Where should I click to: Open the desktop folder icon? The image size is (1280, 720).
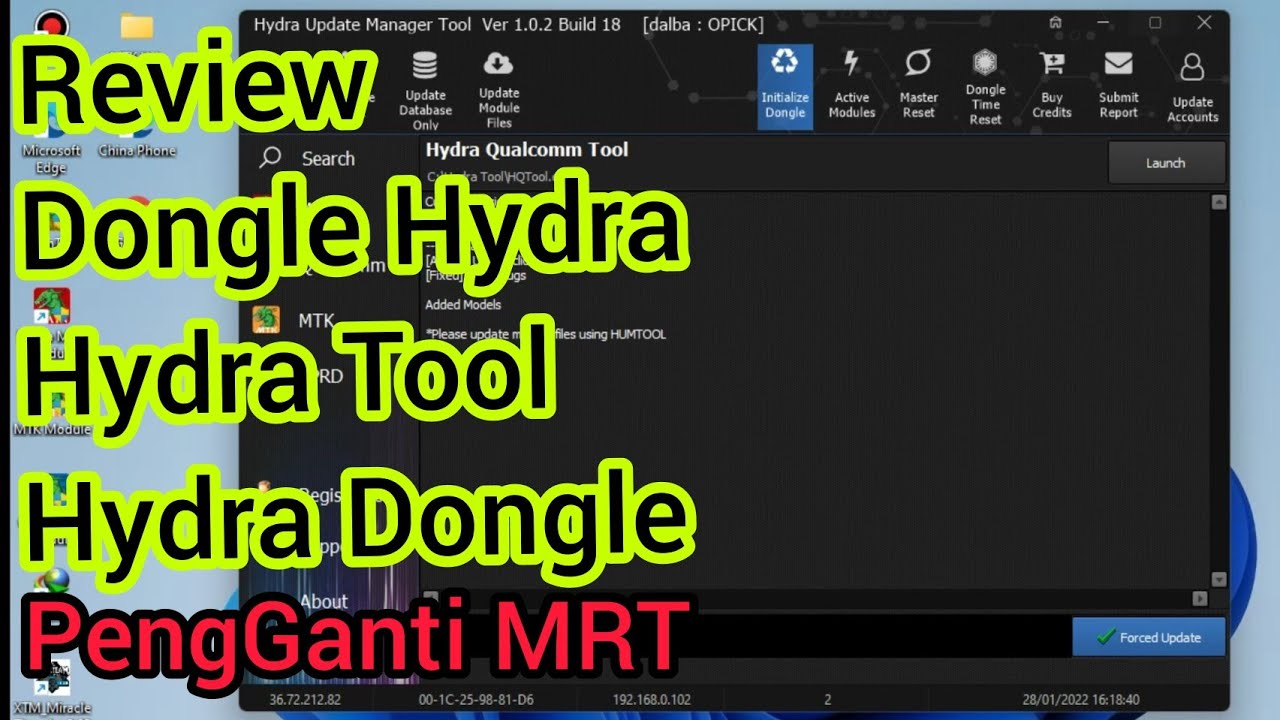click(137, 26)
